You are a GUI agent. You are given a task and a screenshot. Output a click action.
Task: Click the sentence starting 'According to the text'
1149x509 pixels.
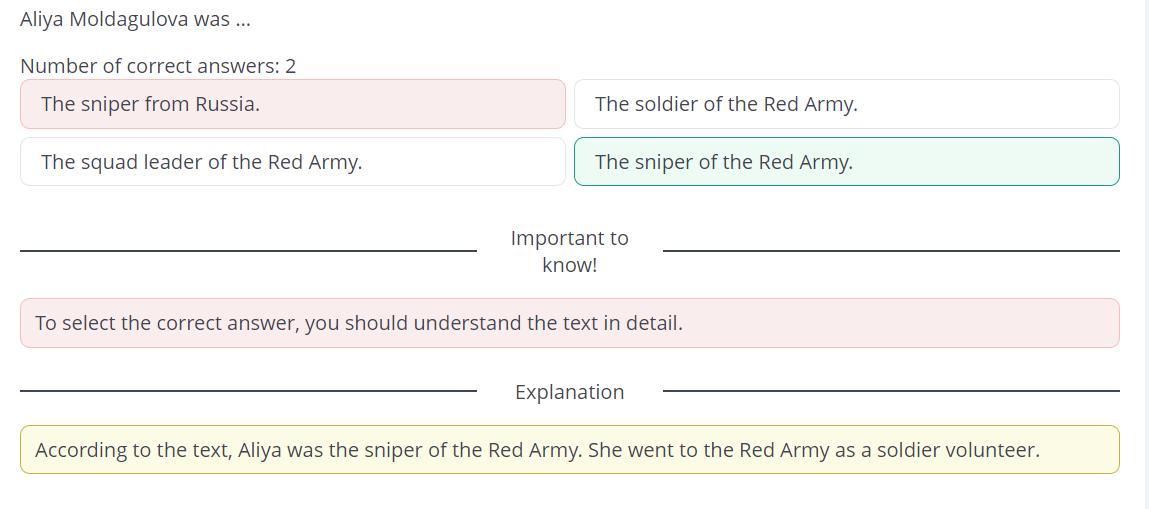click(308, 450)
